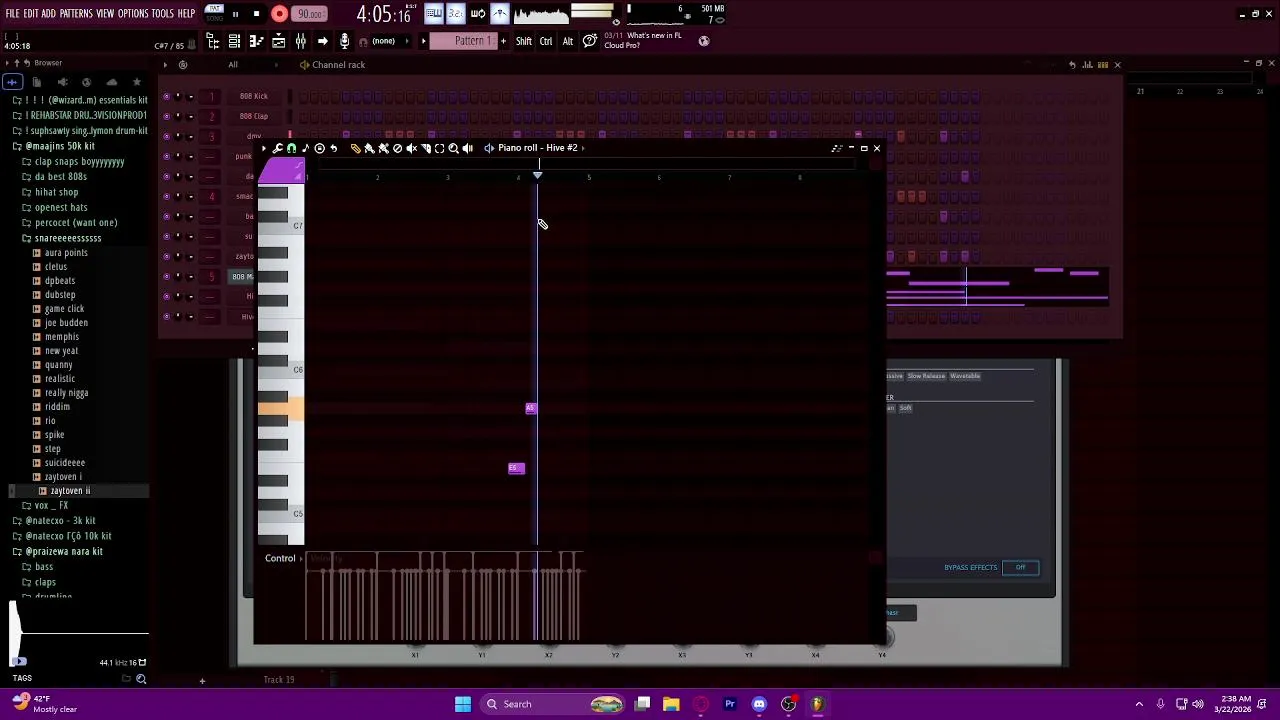Image resolution: width=1280 pixels, height=720 pixels.
Task: Open What's new in FL Cloud Pro news
Action: point(643,40)
